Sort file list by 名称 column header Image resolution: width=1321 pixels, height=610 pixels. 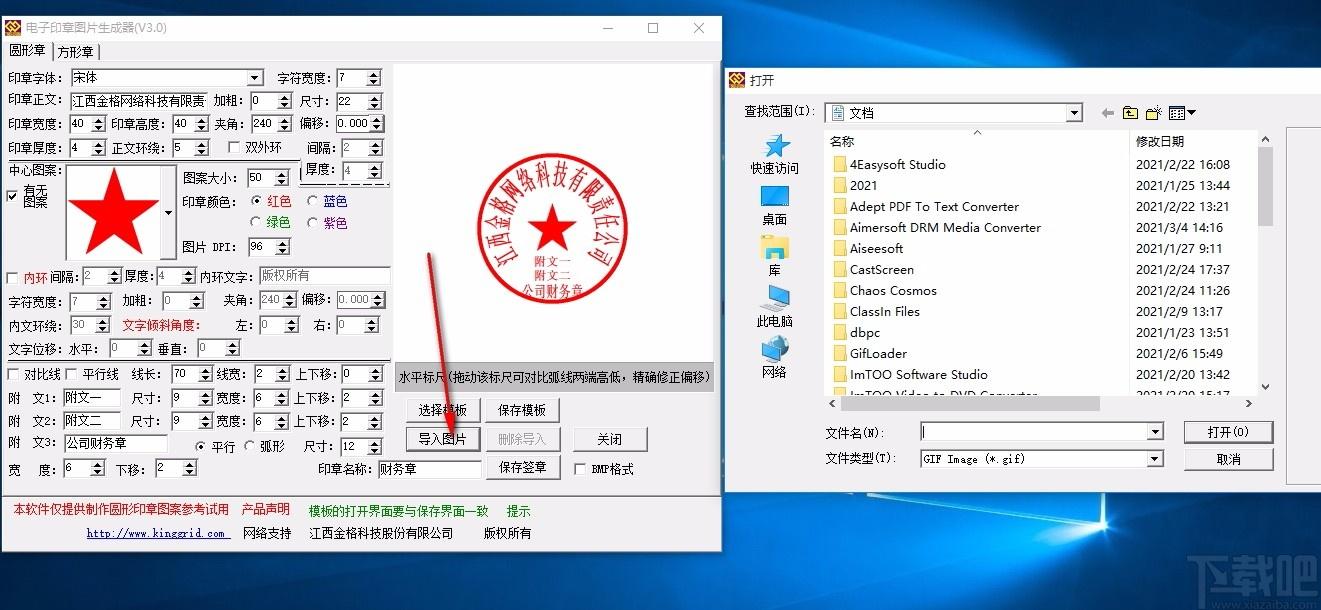pos(977,141)
